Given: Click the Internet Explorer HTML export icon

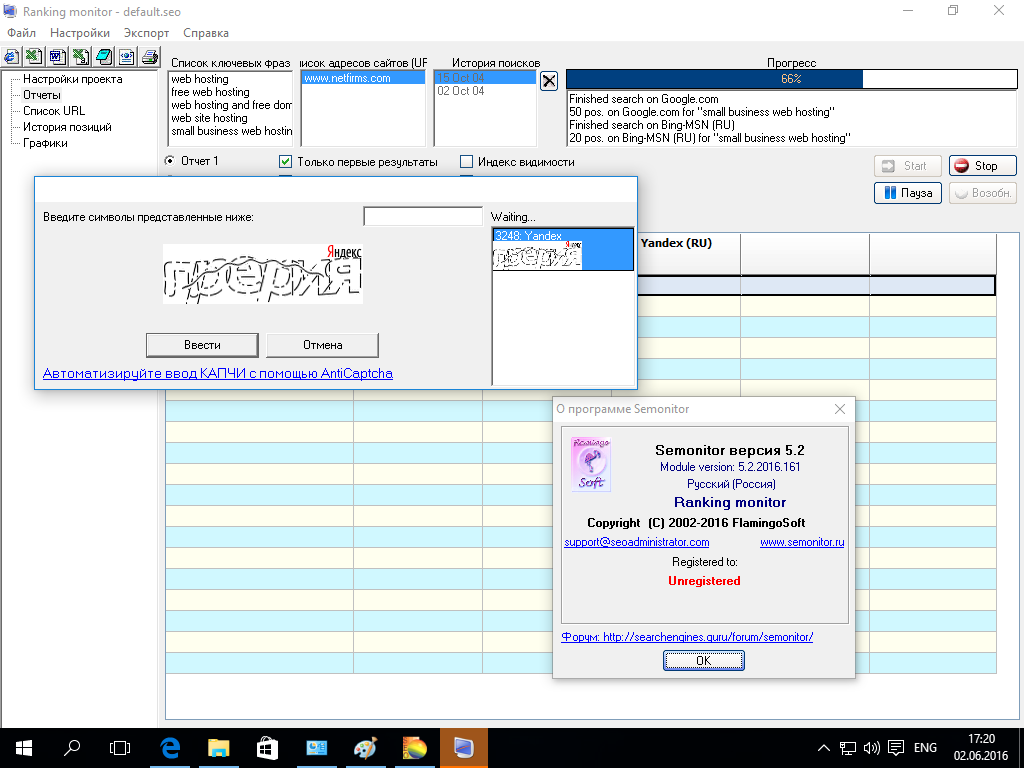Looking at the screenshot, I should tap(11, 56).
